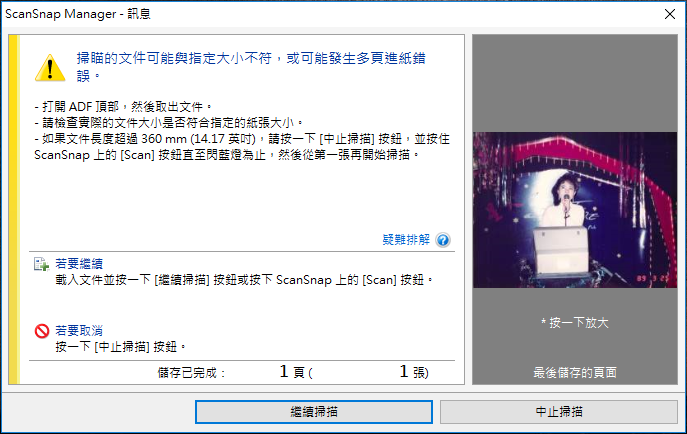Click the blue warning headline about size mismatch
Screen dimensions: 687x434
pos(251,67)
